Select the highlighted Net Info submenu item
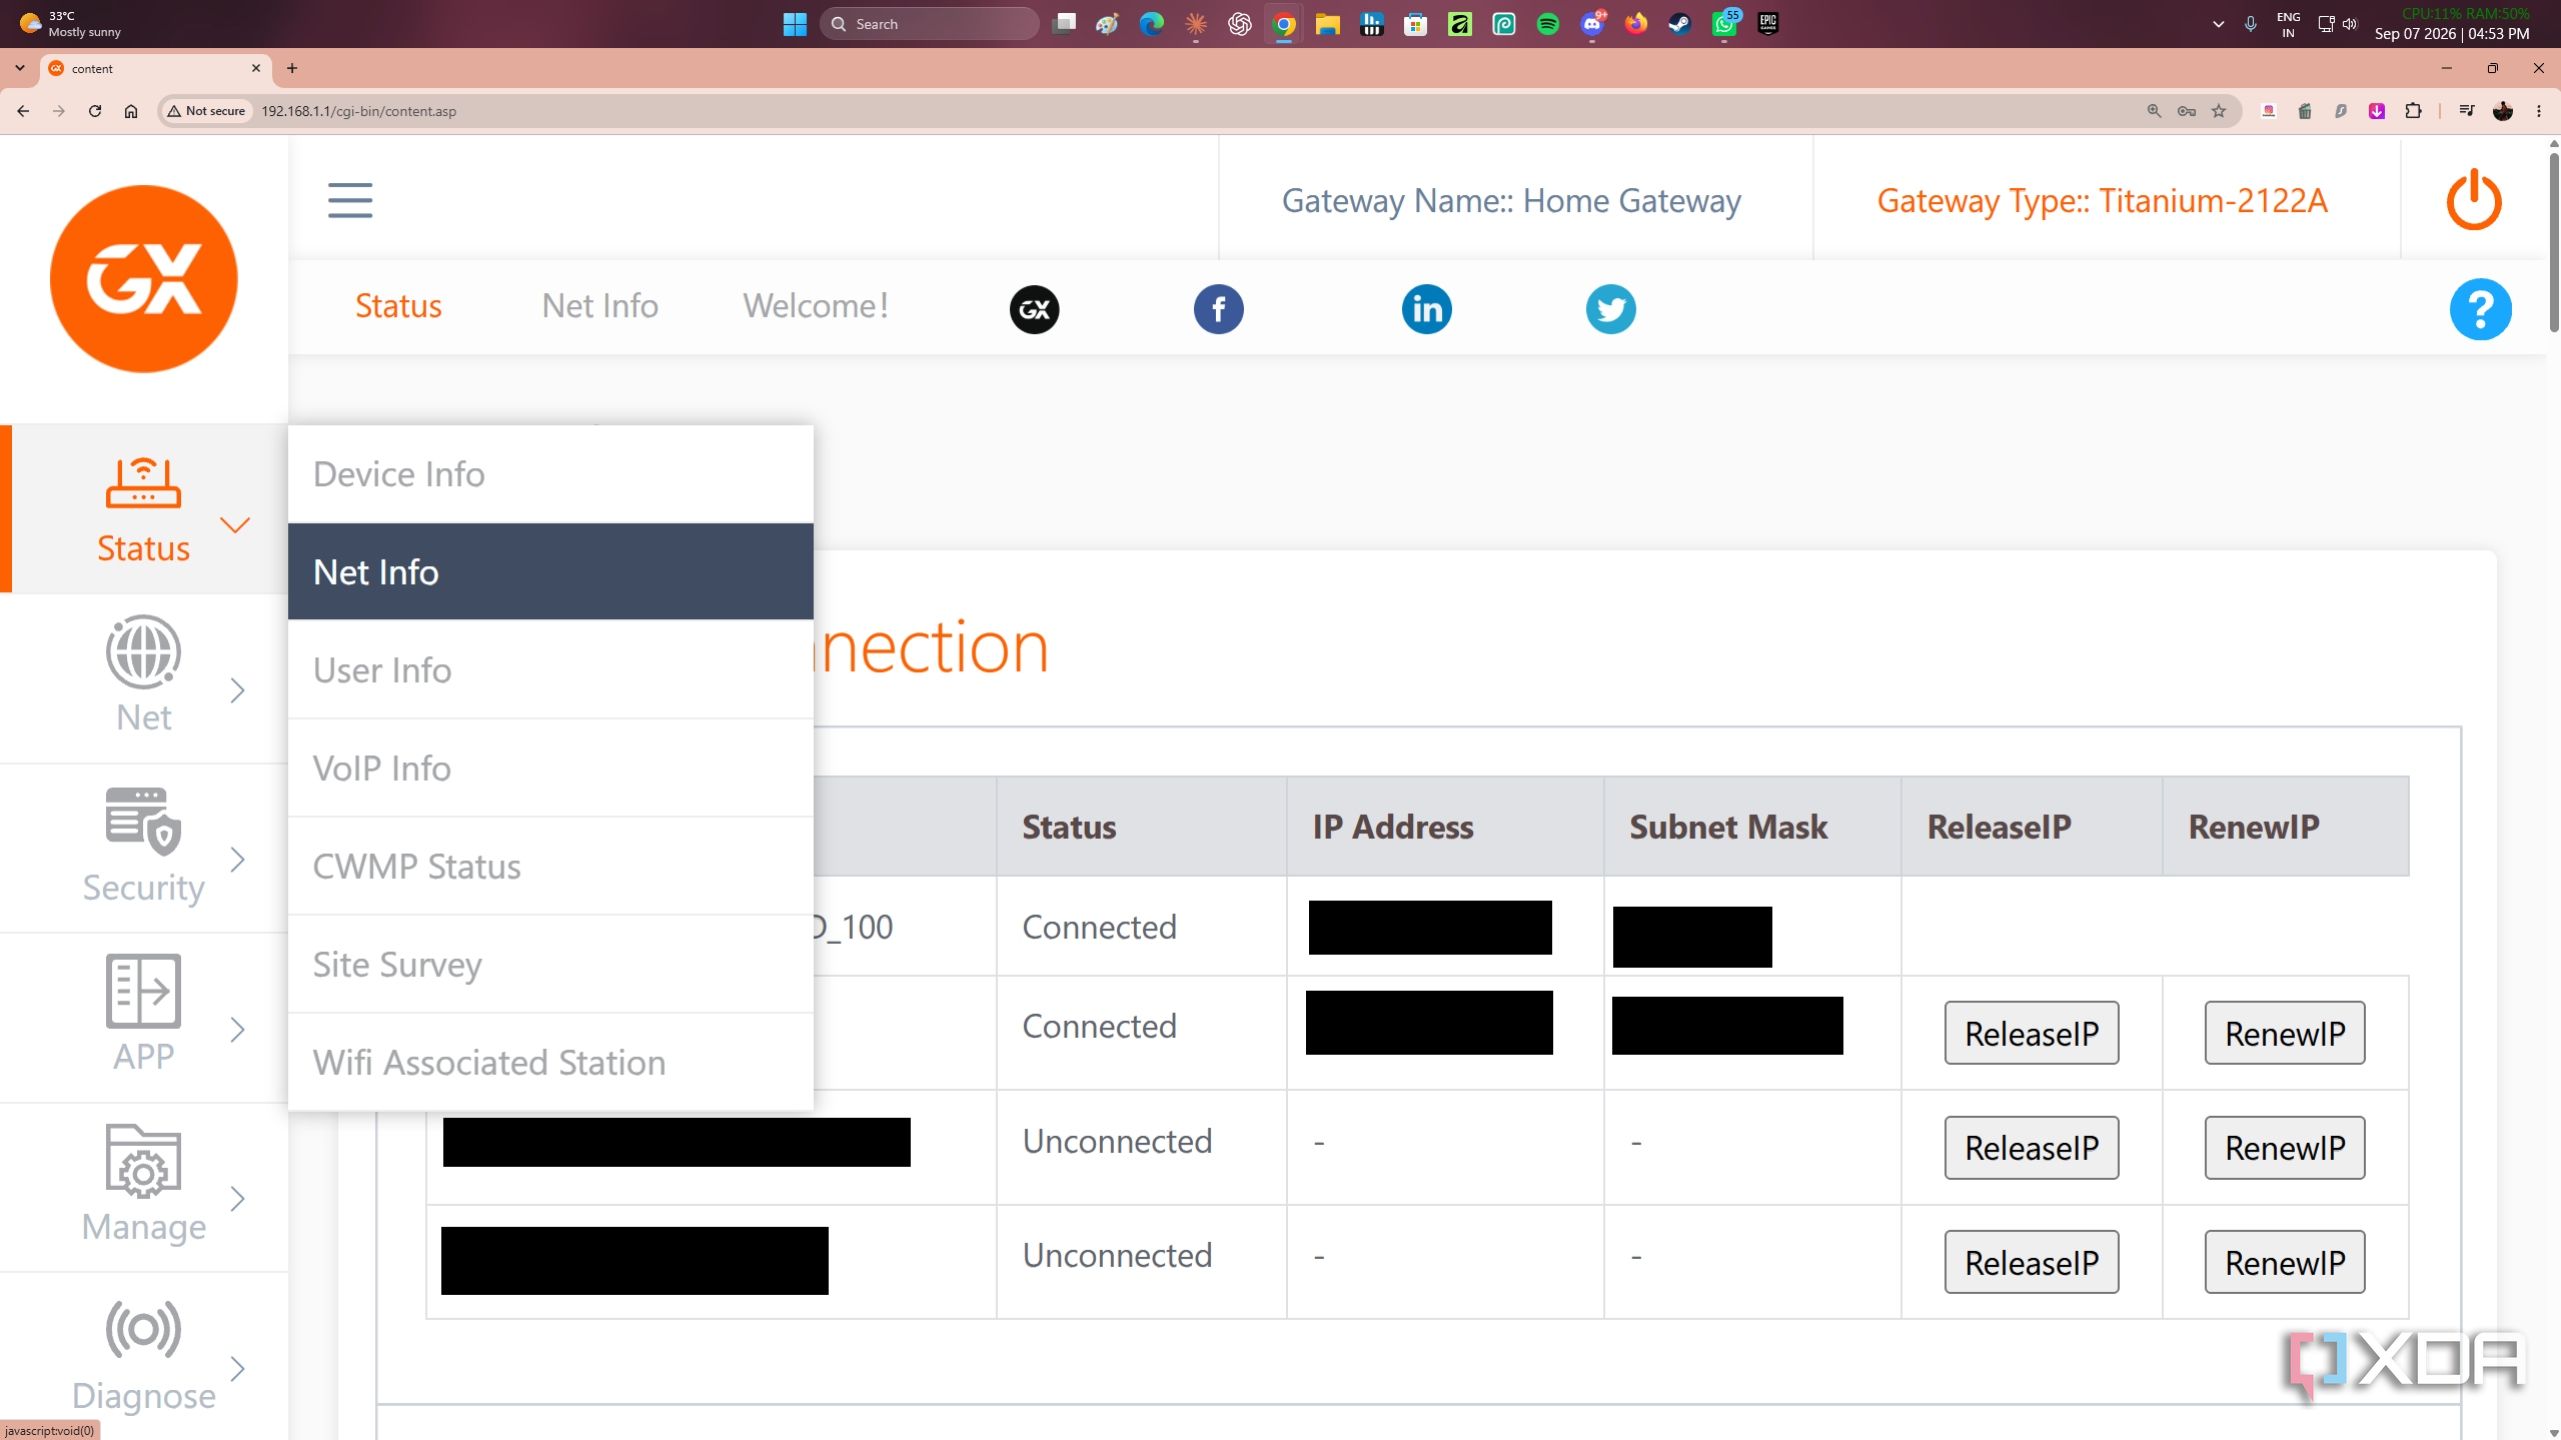 (x=550, y=572)
